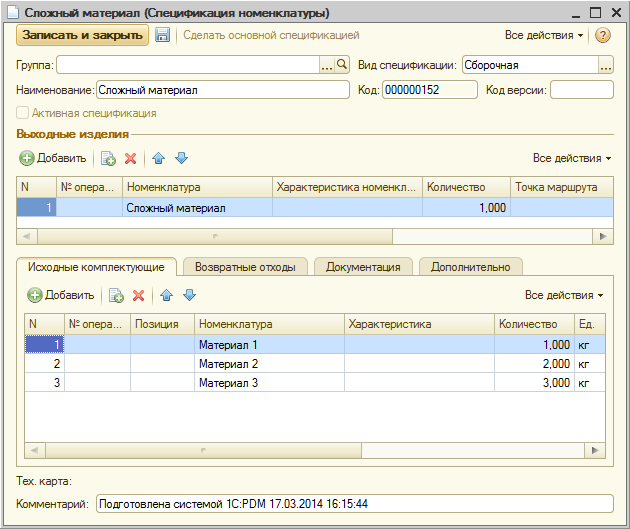Image resolution: width=630 pixels, height=529 pixels.
Task: Open the Дополнительно tab
Action: [470, 267]
